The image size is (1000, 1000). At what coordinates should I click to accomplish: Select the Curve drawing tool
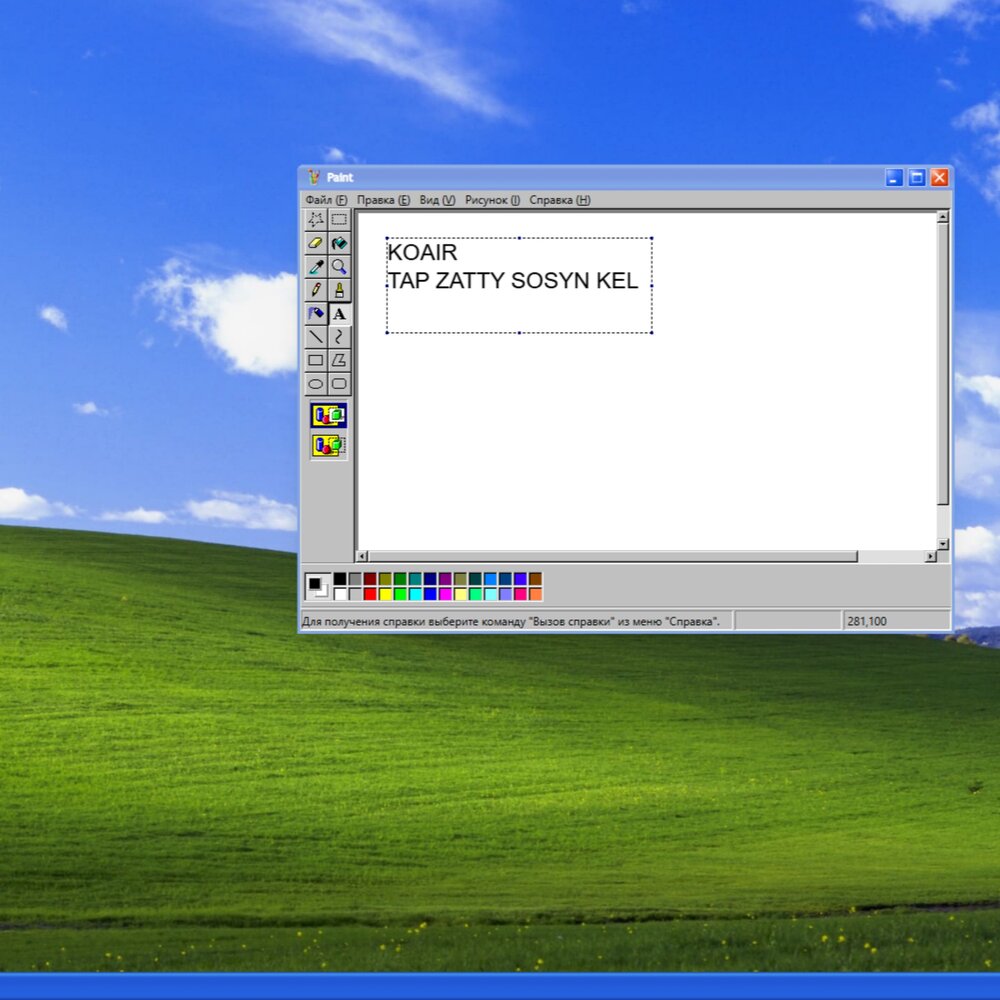pyautogui.click(x=340, y=337)
